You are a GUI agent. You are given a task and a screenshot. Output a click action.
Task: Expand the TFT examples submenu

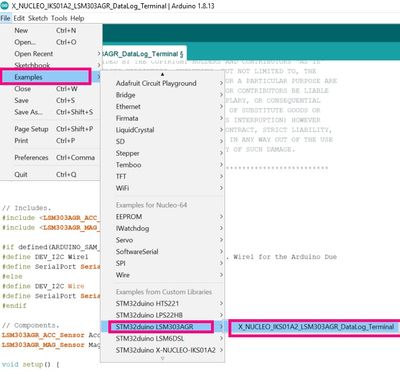(x=163, y=176)
